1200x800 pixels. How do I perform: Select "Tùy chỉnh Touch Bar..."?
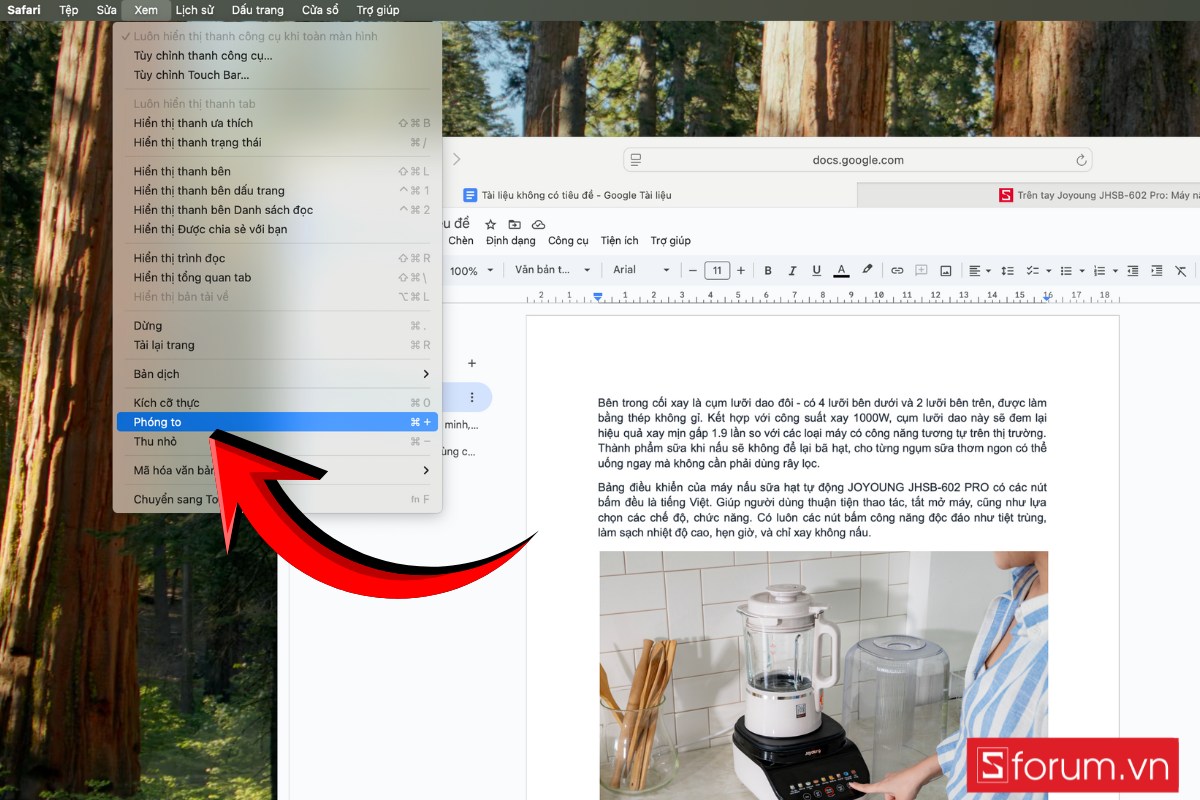click(277, 74)
